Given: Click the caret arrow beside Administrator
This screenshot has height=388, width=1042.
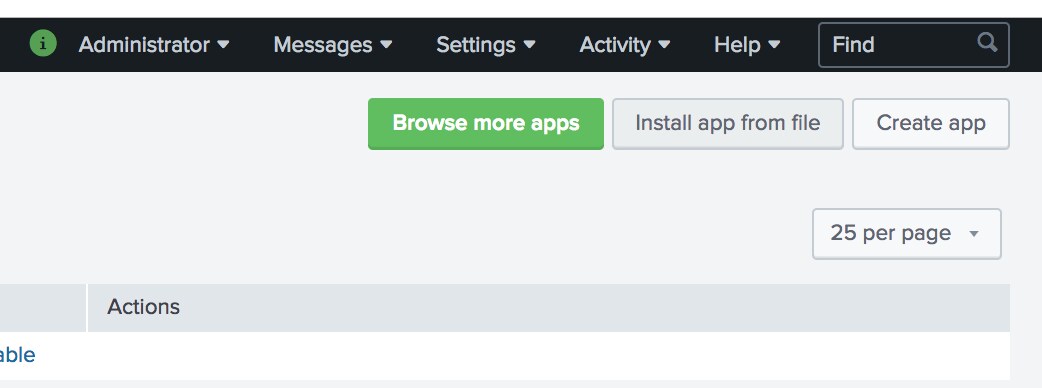Looking at the screenshot, I should point(223,45).
